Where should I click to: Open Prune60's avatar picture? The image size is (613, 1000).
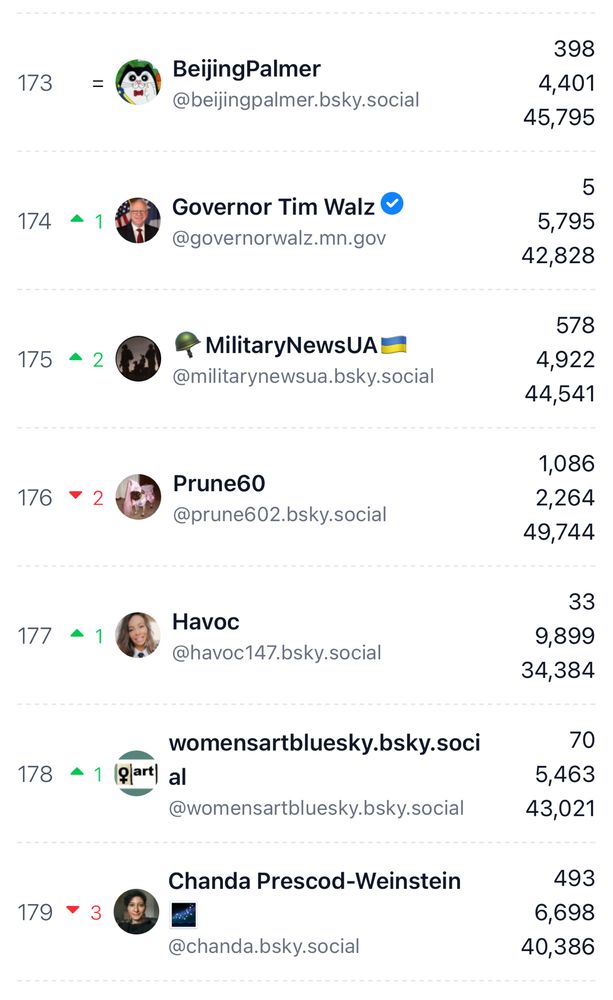(138, 497)
